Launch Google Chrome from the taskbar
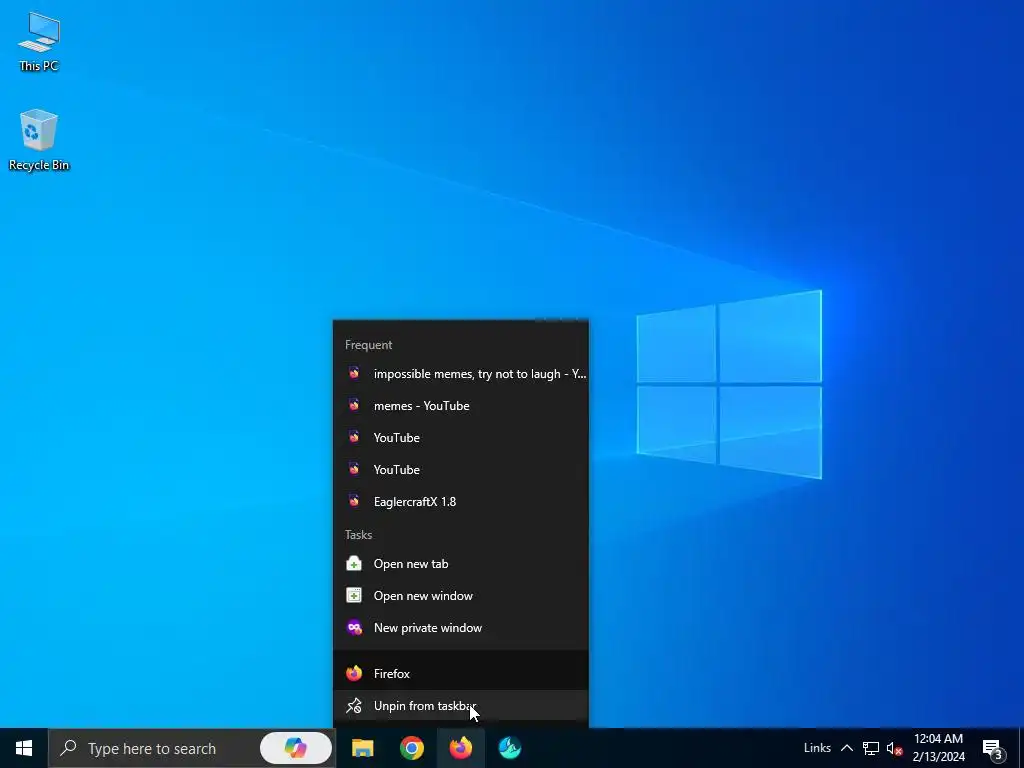 [411, 748]
